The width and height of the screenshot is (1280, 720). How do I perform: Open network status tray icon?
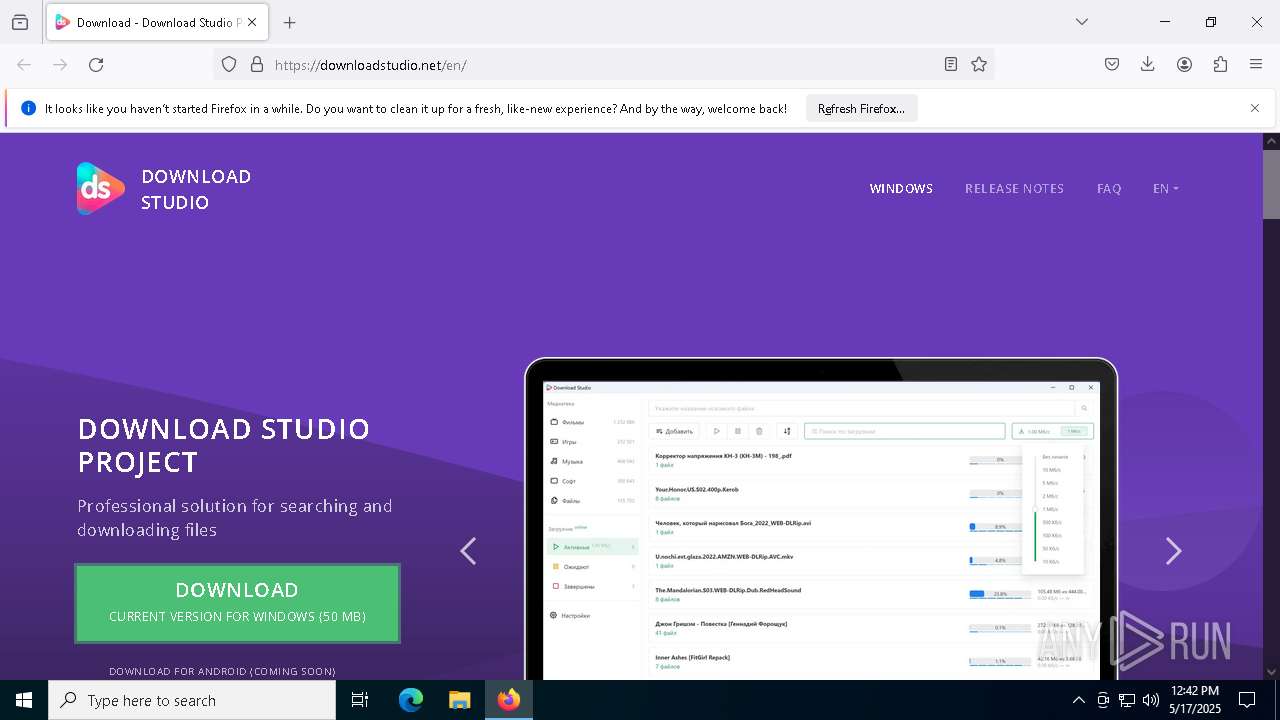[1127, 700]
